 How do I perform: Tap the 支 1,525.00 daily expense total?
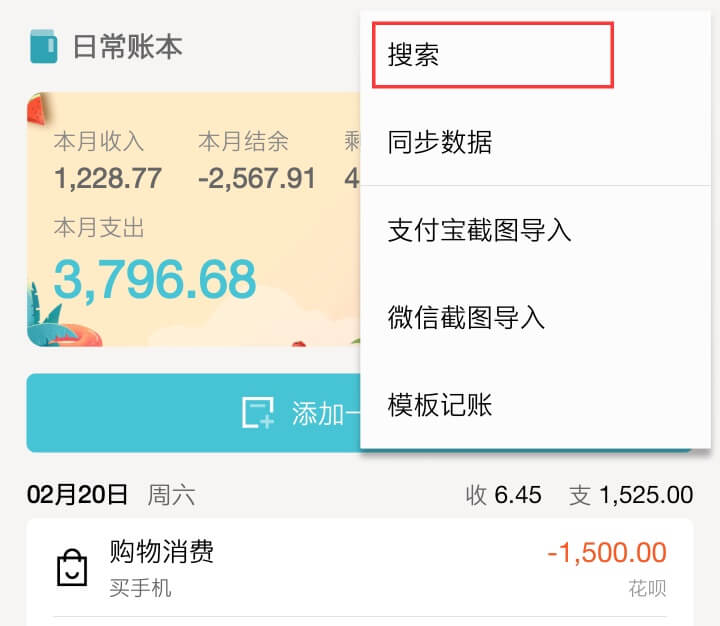(631, 495)
